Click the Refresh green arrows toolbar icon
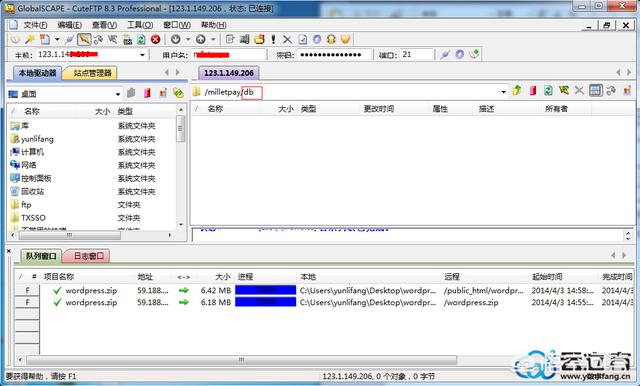The width and height of the screenshot is (640, 386). point(141,40)
